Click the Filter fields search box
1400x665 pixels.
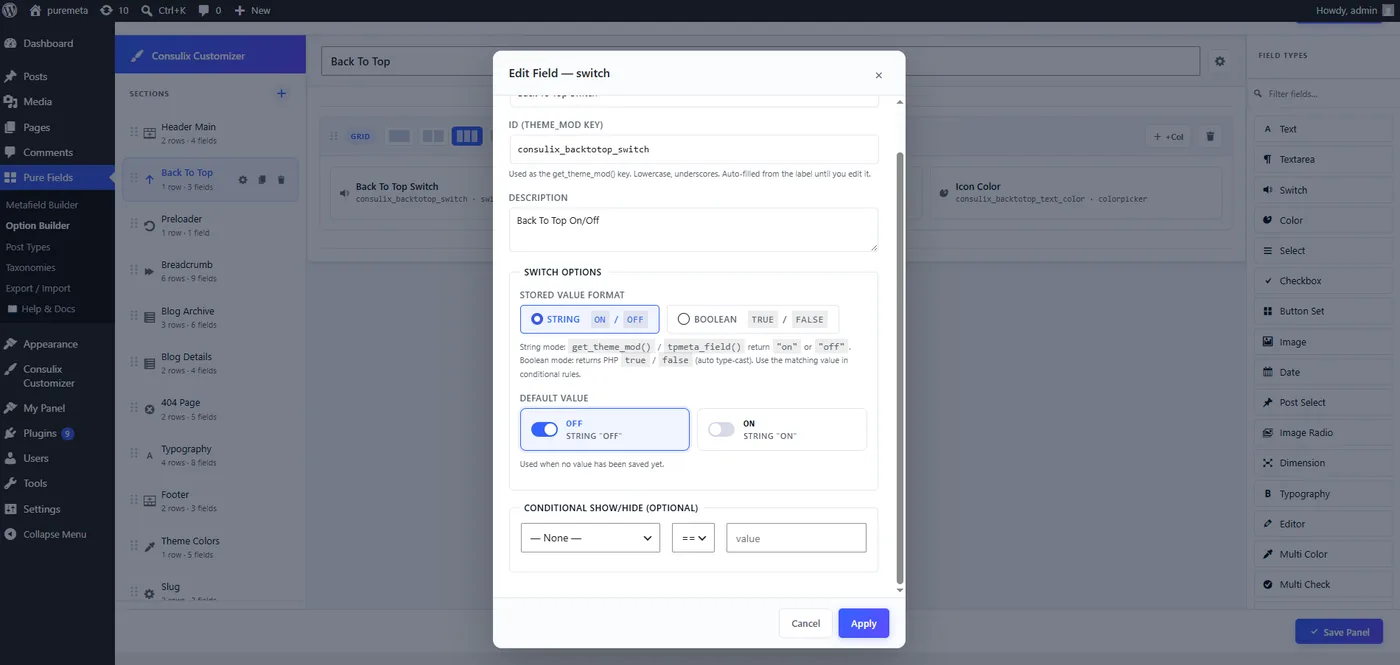[x=1322, y=94]
